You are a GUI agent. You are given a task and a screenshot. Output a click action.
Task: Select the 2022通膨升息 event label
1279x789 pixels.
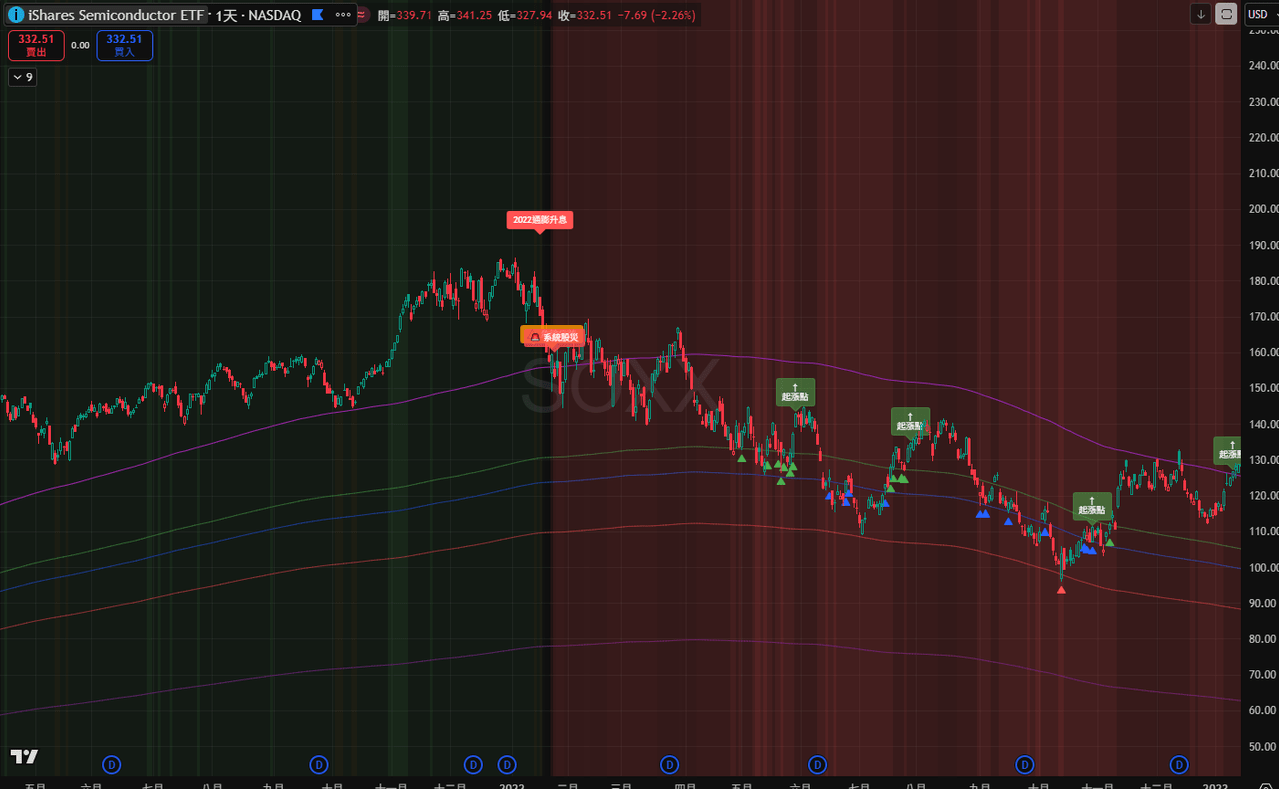540,219
